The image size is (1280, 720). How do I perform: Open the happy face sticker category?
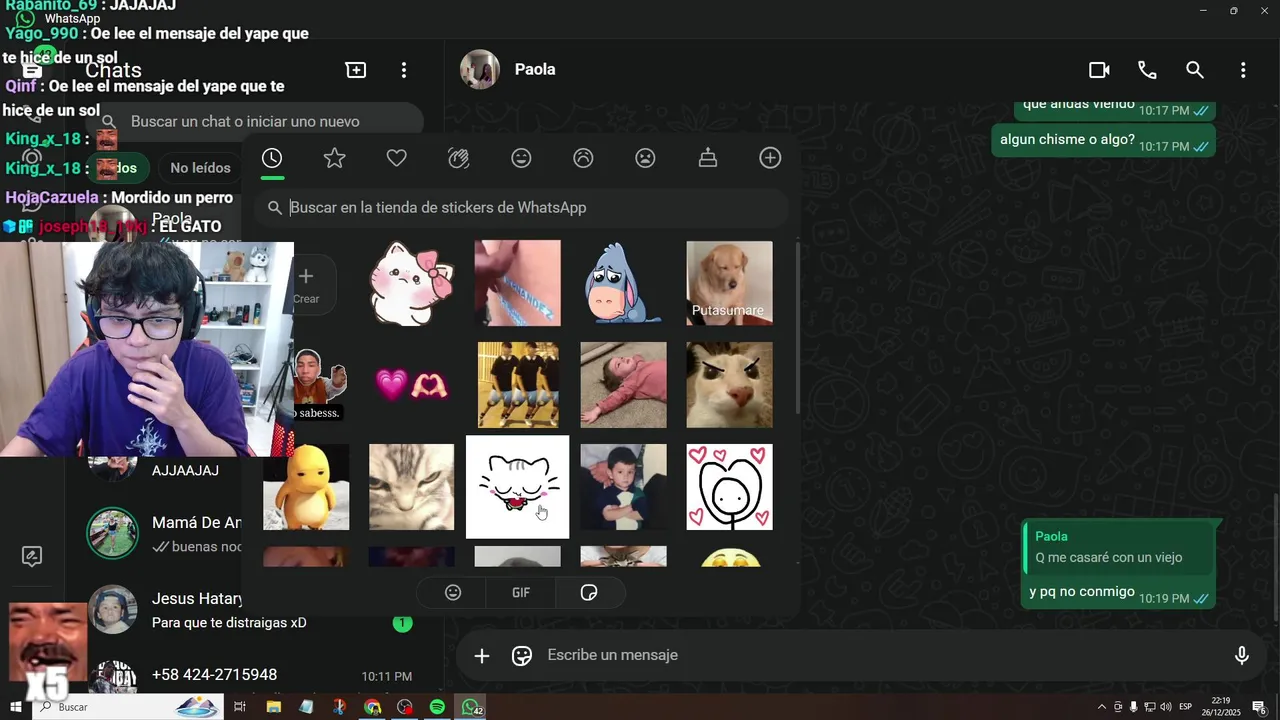click(521, 158)
